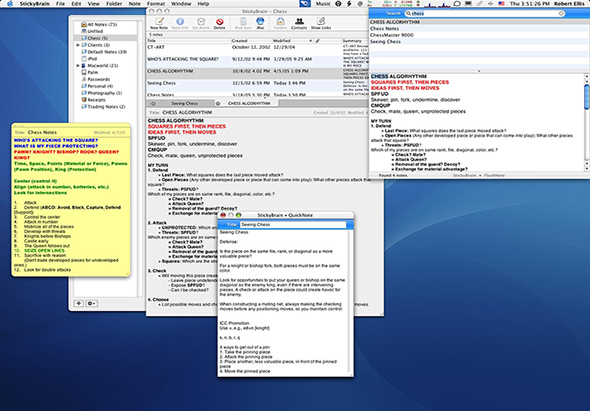Click the yellow Chess Notes sticky title

point(42,132)
